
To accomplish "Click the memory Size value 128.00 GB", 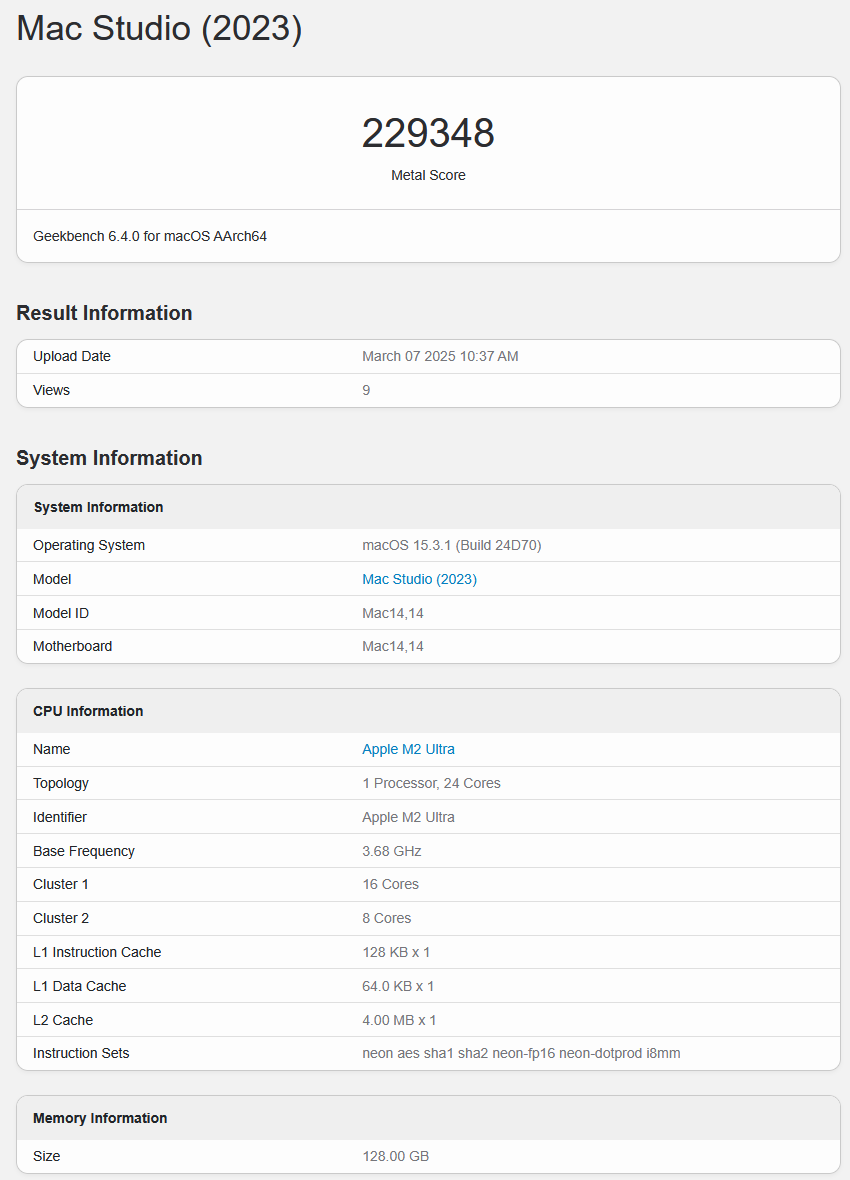I will coord(395,1156).
